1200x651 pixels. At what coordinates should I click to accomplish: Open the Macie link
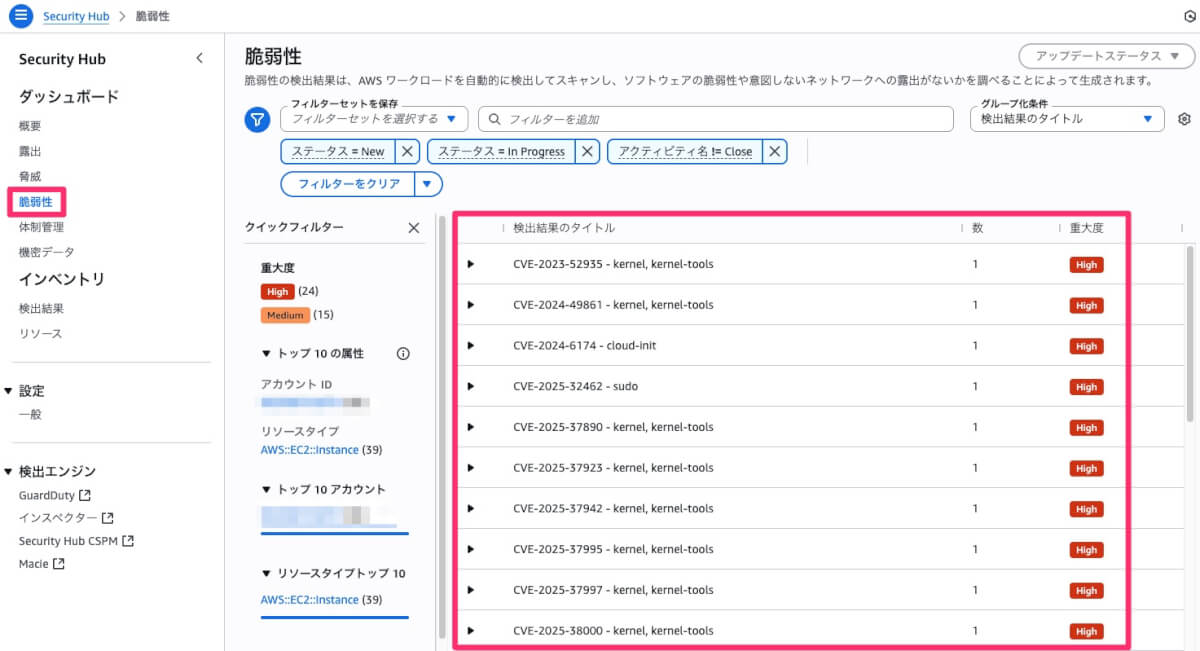click(34, 564)
